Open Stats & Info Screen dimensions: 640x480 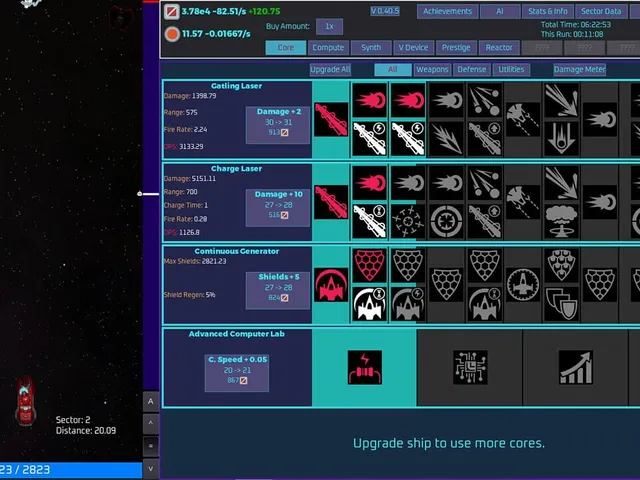click(x=548, y=11)
